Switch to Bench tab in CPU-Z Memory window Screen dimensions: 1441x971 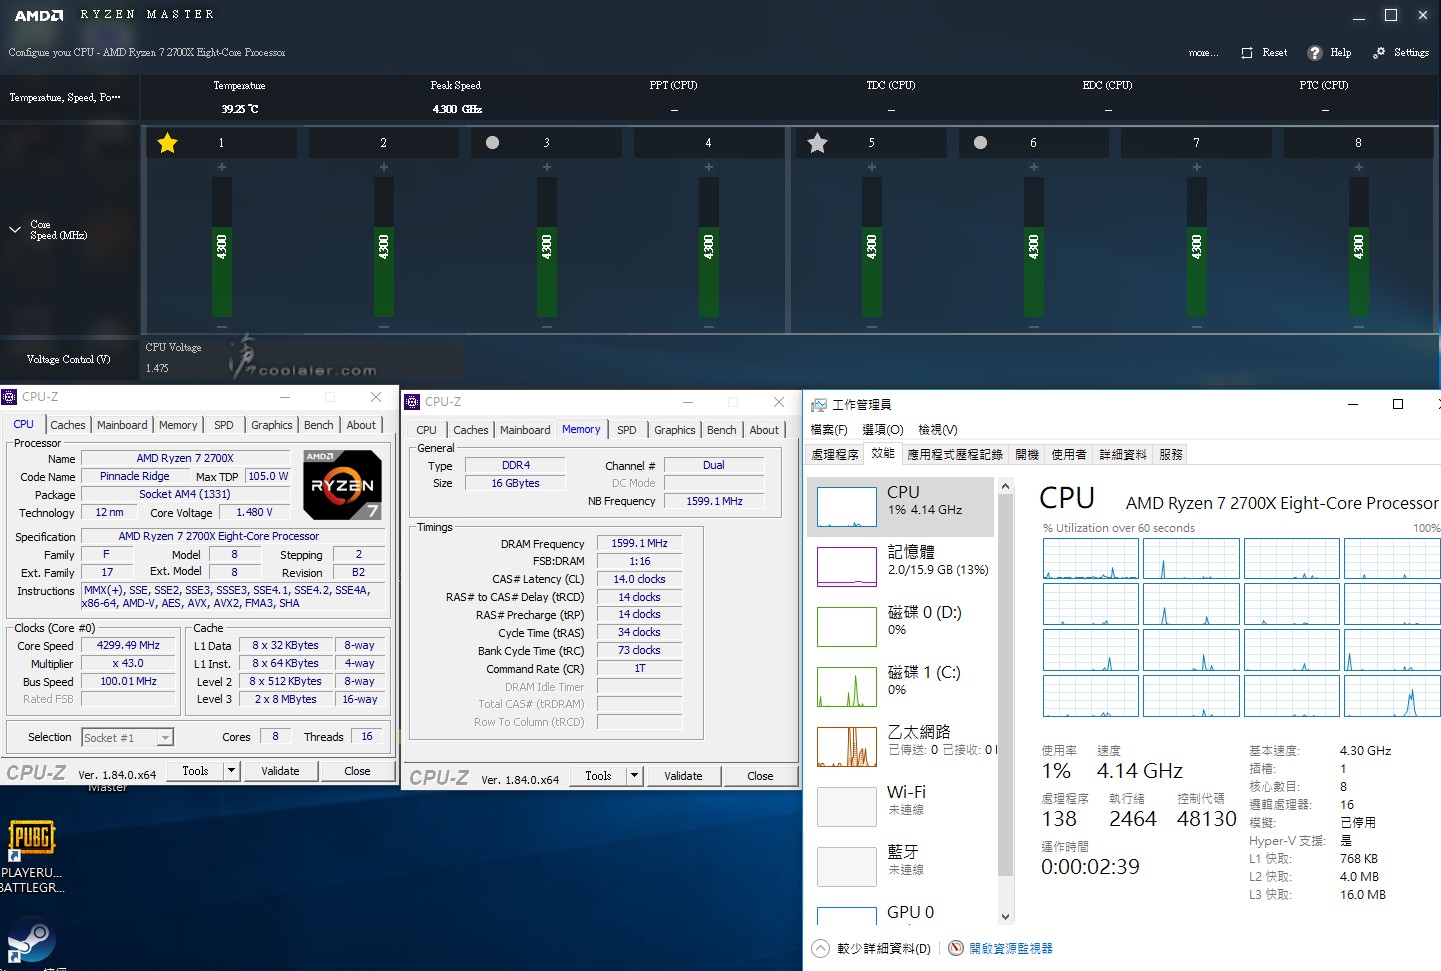[722, 430]
